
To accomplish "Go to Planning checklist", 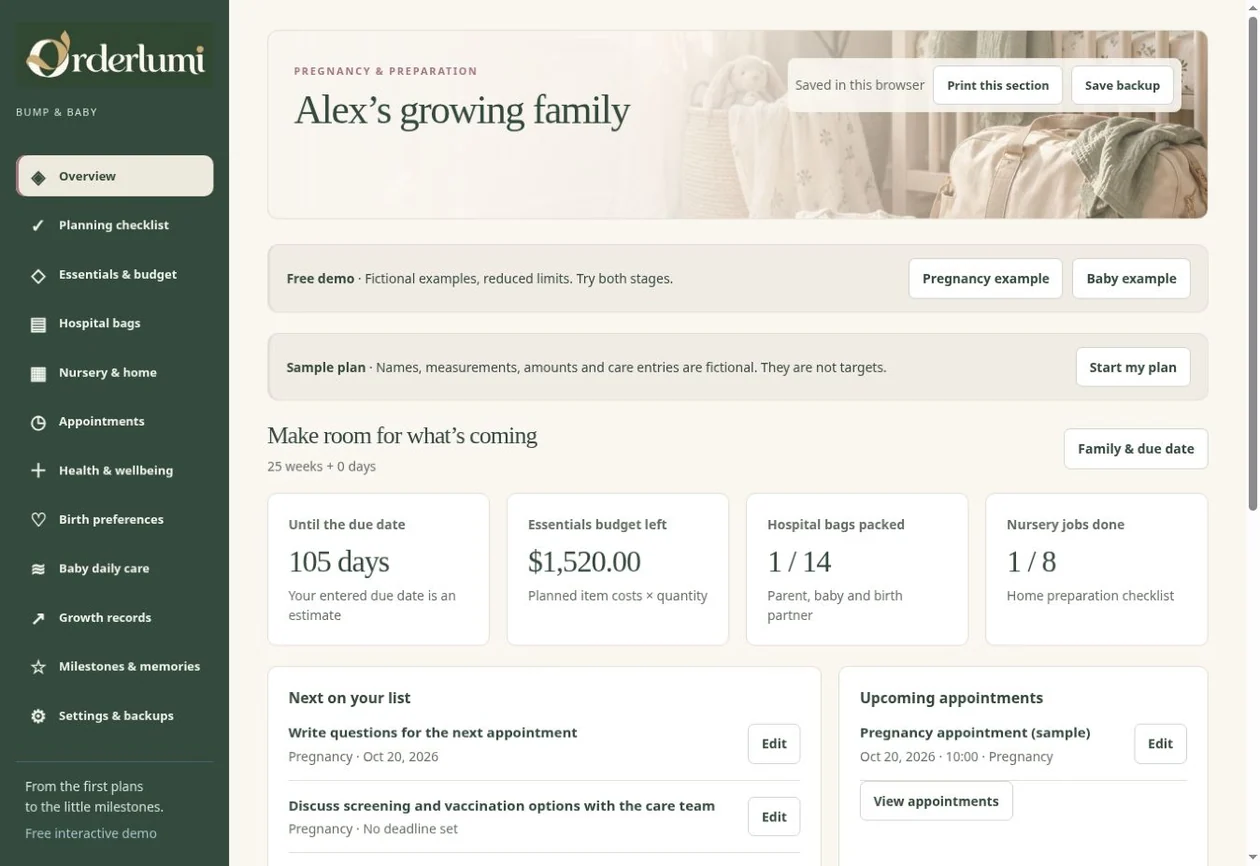I will tap(114, 225).
